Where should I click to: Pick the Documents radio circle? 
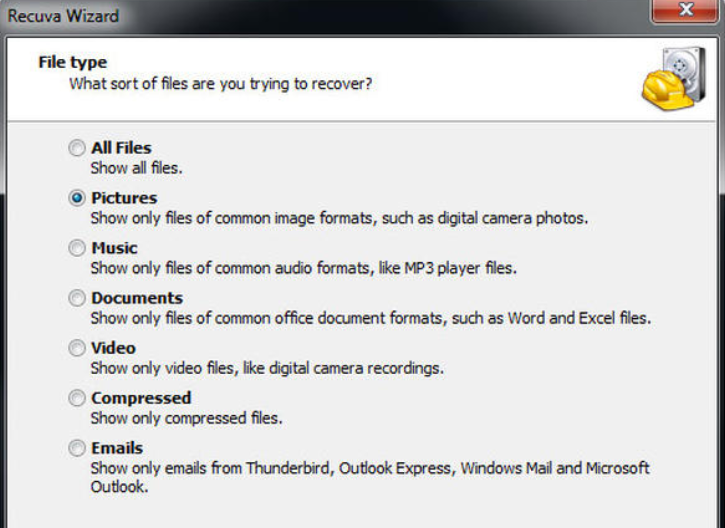(77, 298)
